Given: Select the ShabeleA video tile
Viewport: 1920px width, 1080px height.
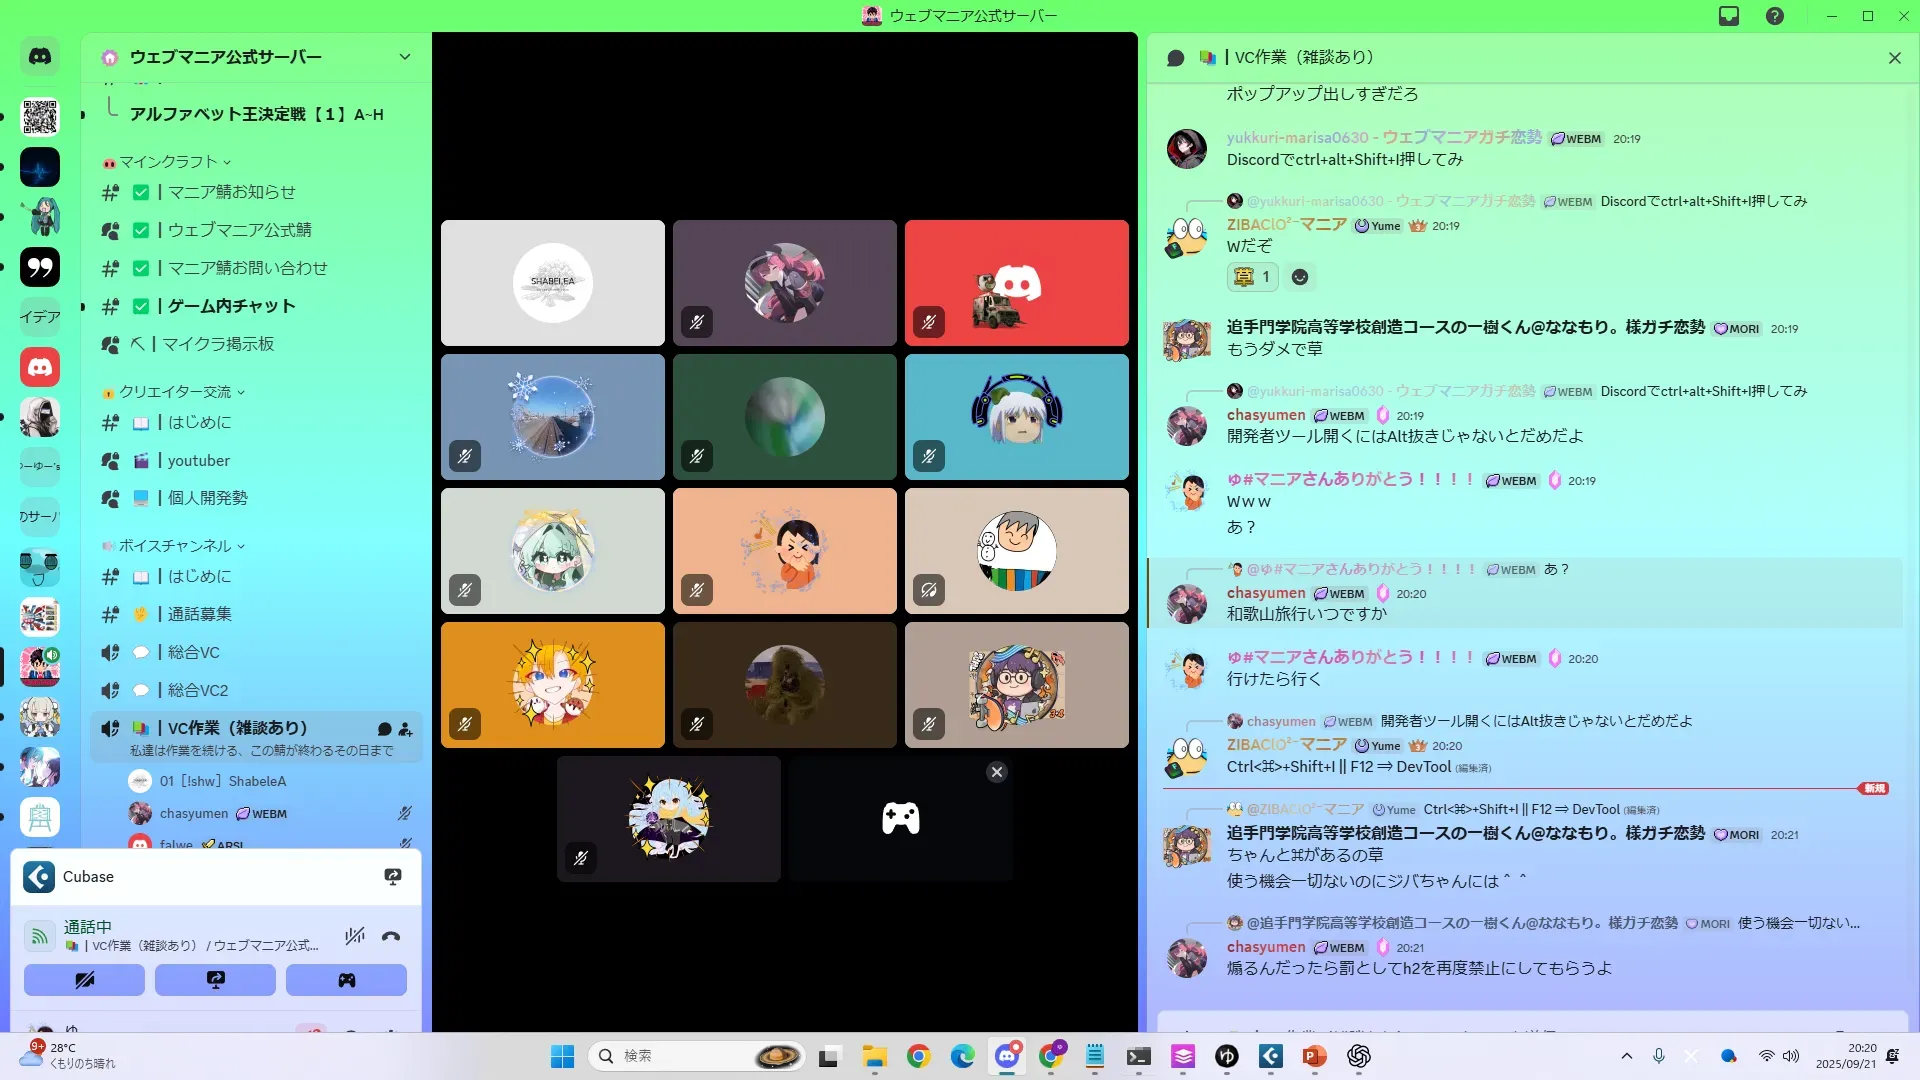Looking at the screenshot, I should [x=552, y=283].
